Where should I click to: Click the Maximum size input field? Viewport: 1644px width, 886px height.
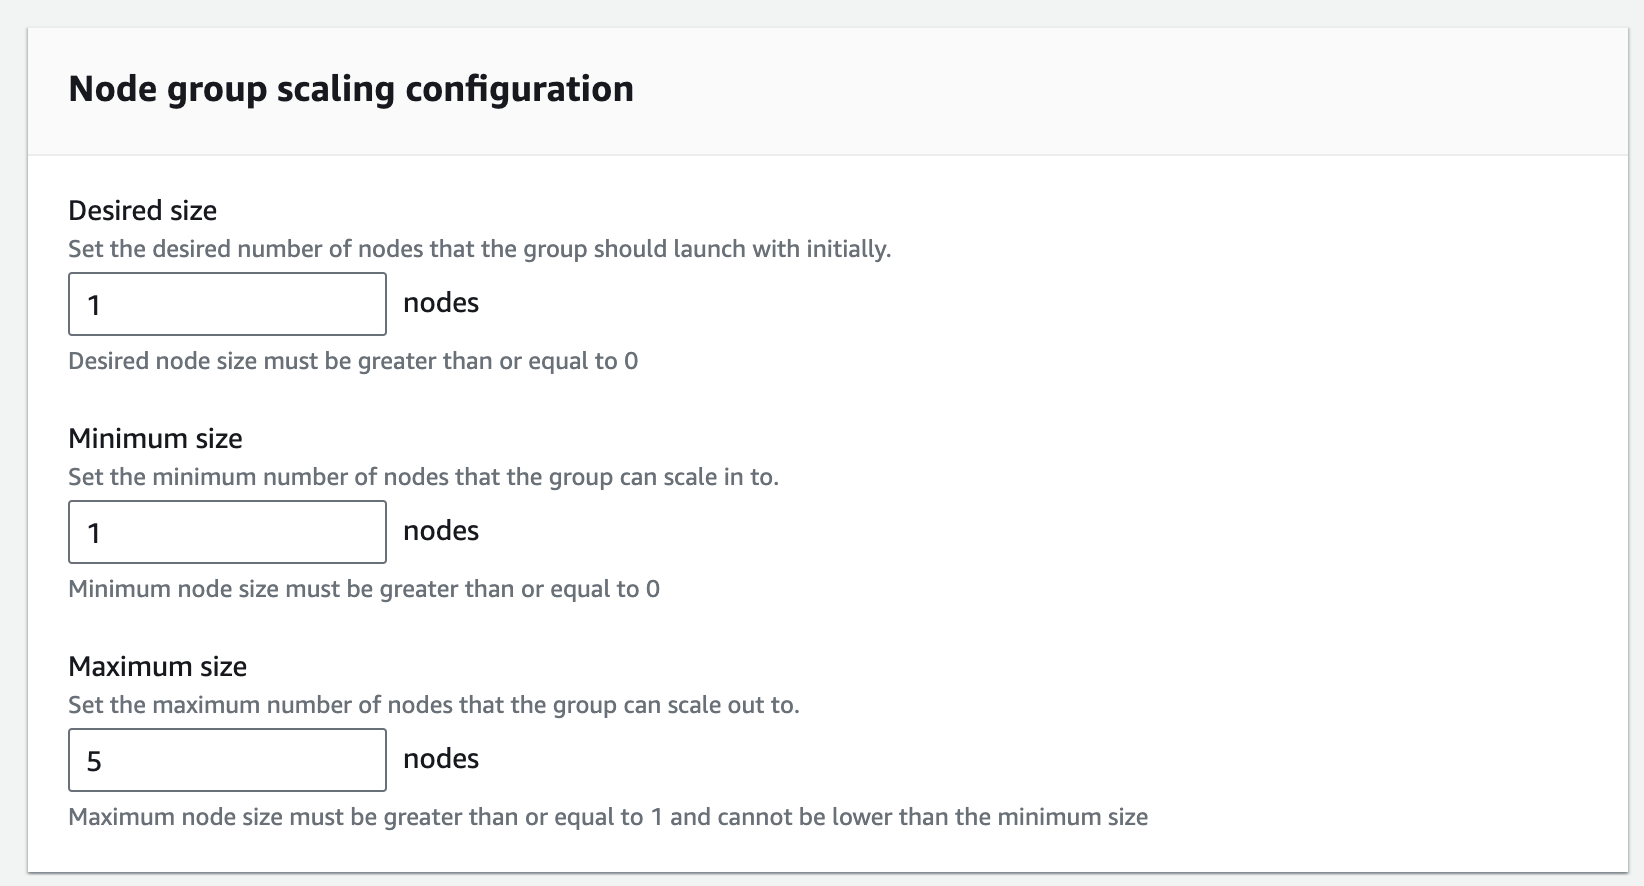point(226,759)
